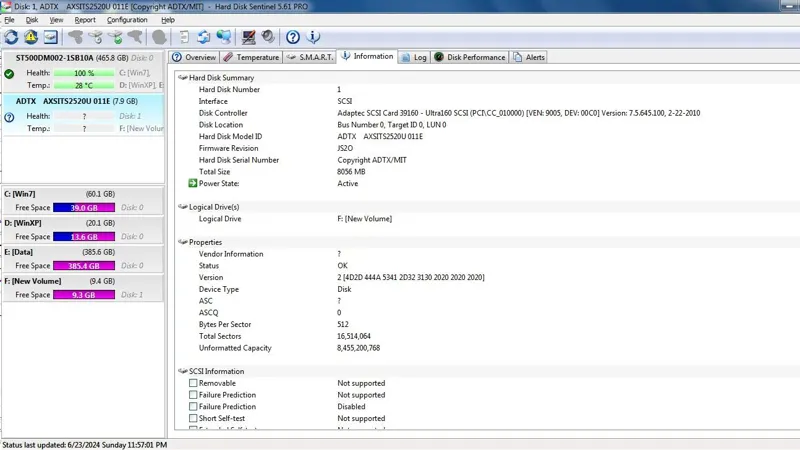The height and width of the screenshot is (450, 800).
Task: Toggle the Failure Prediction checkbox marked Disabled
Action: coord(193,407)
